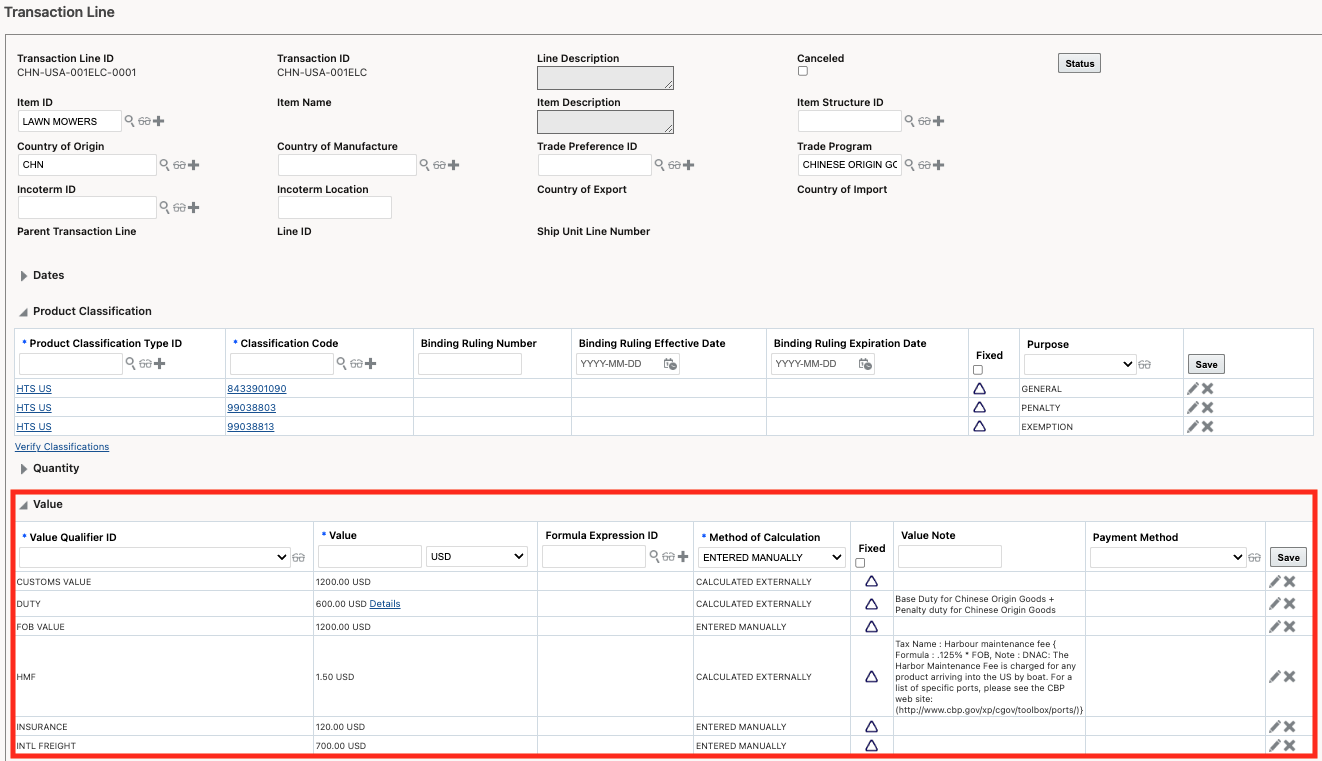Toggle the Canceled checkbox
This screenshot has height=761, width=1322.
pyautogui.click(x=802, y=71)
